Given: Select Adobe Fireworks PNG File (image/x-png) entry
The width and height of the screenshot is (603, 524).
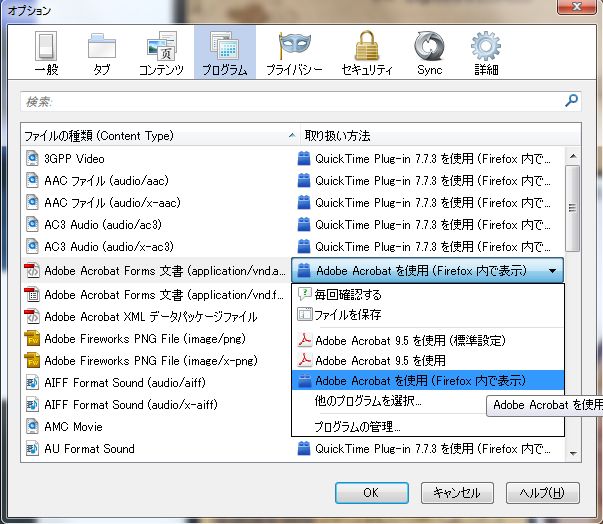Looking at the screenshot, I should pos(151,361).
